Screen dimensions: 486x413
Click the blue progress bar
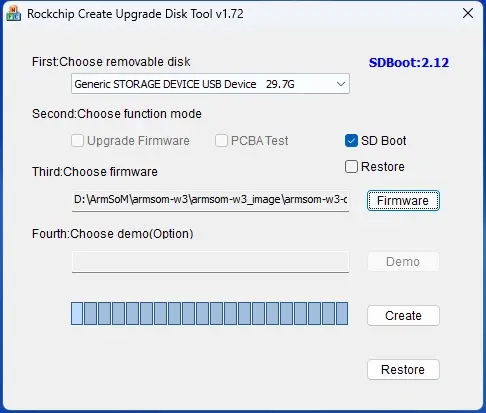209,313
